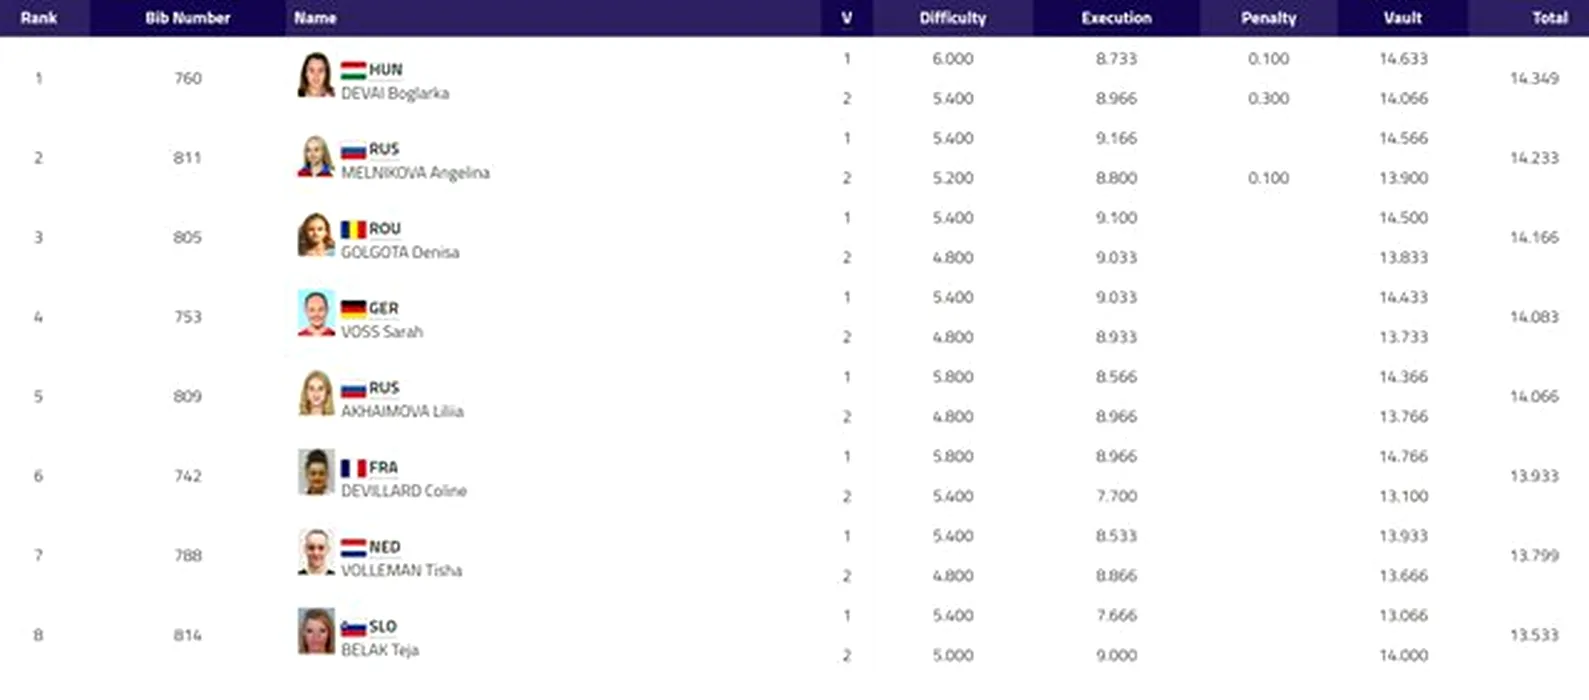Select total score 14.066 for AKHAIMOVA
1589x700 pixels.
click(x=1534, y=396)
